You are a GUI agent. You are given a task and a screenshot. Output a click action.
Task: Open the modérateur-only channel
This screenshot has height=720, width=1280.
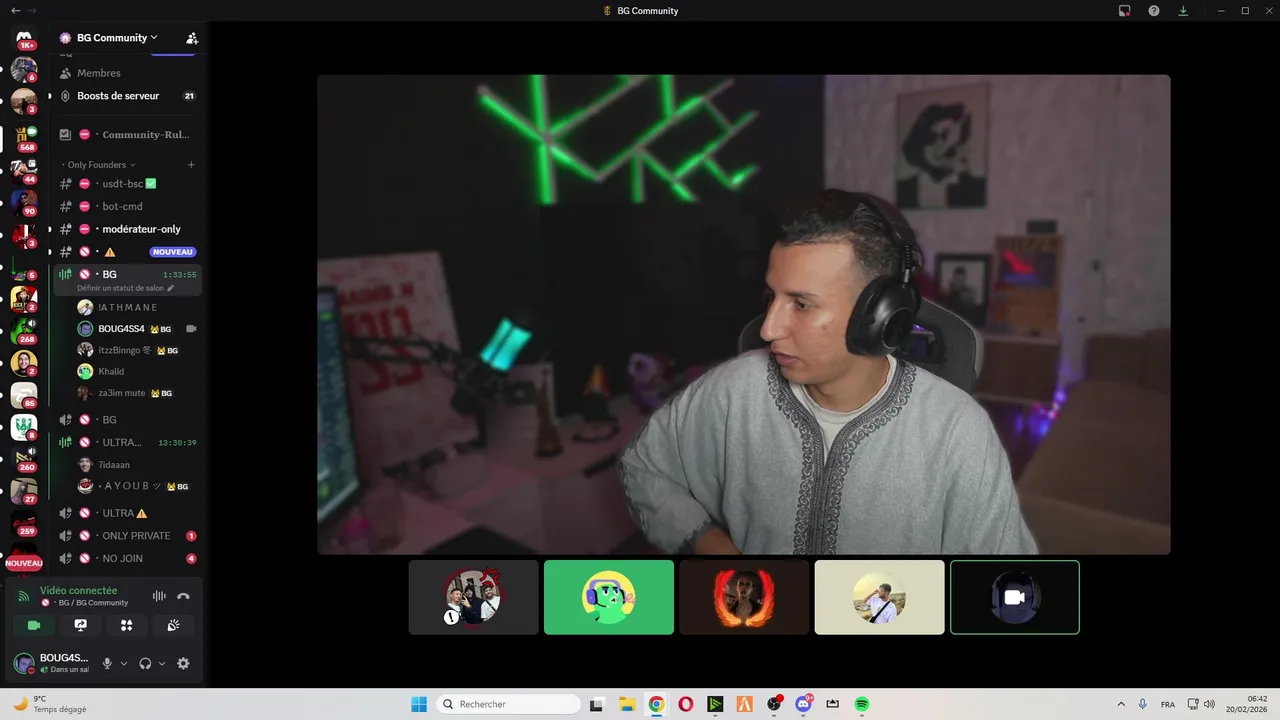coord(127,229)
